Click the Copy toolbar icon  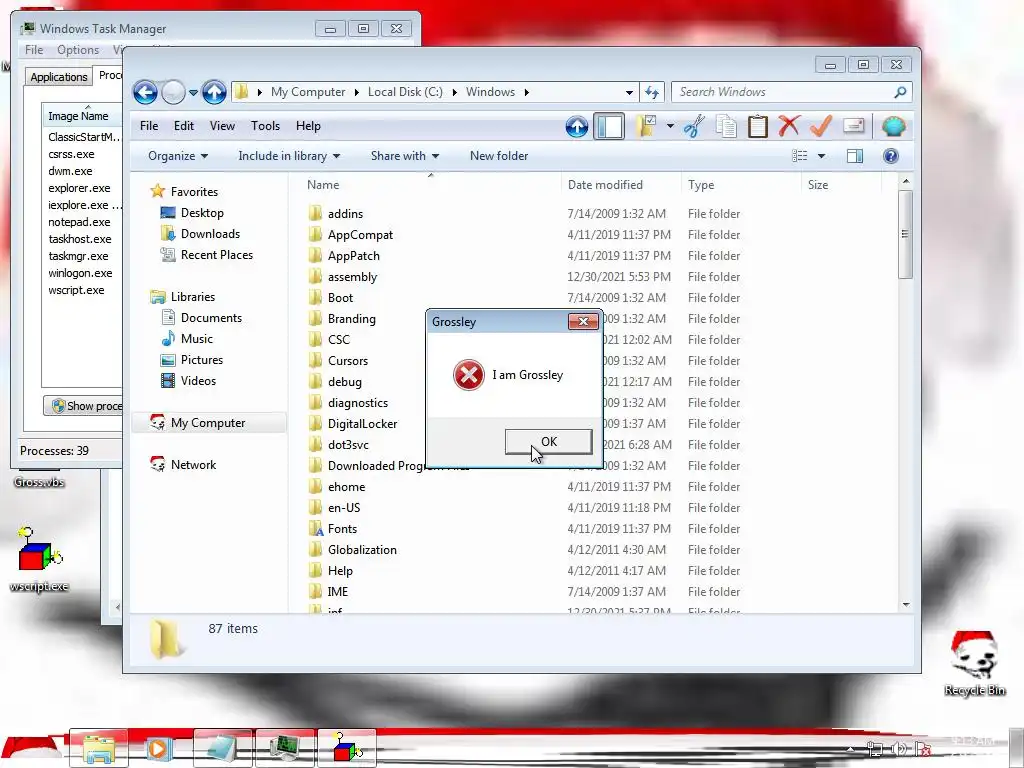point(726,126)
